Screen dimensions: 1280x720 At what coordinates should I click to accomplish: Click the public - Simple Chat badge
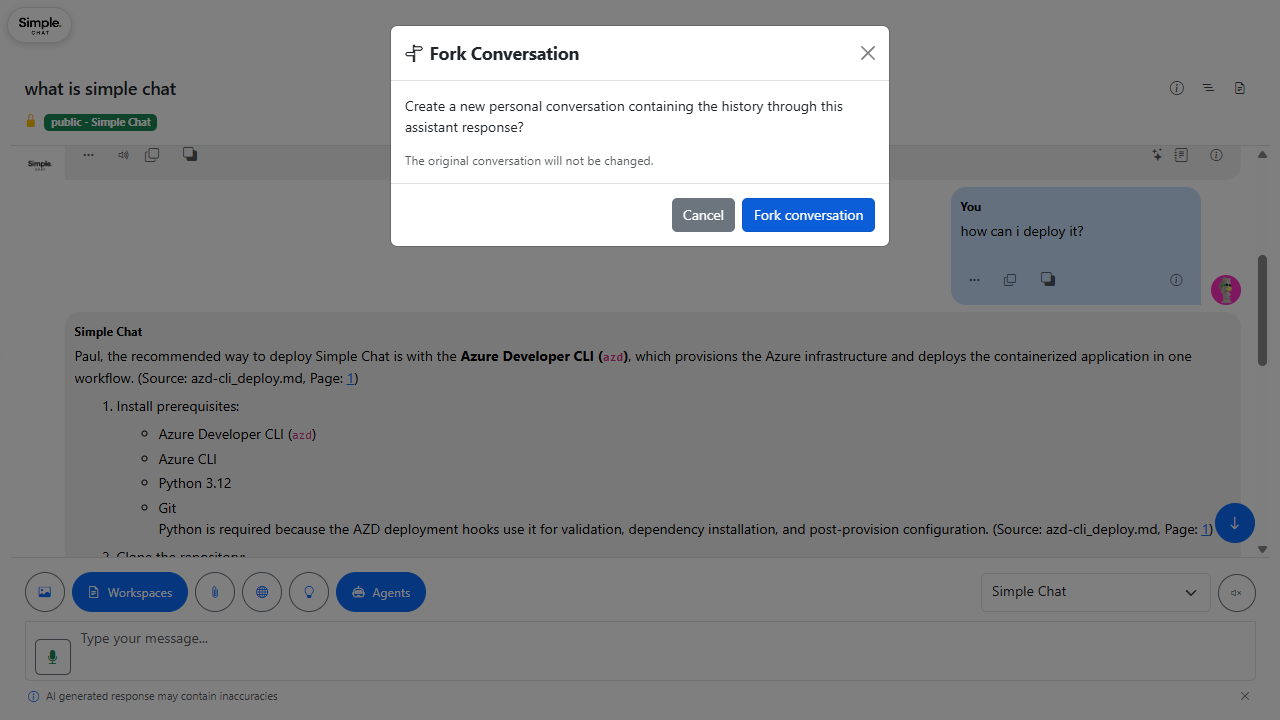tap(100, 122)
